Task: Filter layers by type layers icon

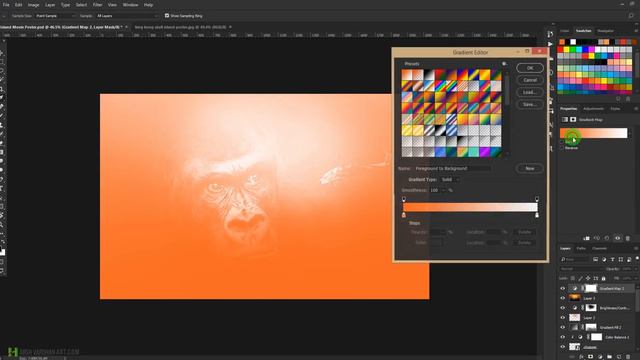Action: (x=612, y=259)
